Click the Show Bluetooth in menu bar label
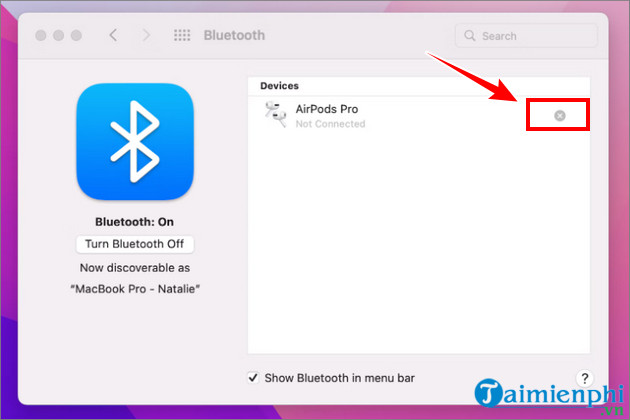 pos(340,378)
